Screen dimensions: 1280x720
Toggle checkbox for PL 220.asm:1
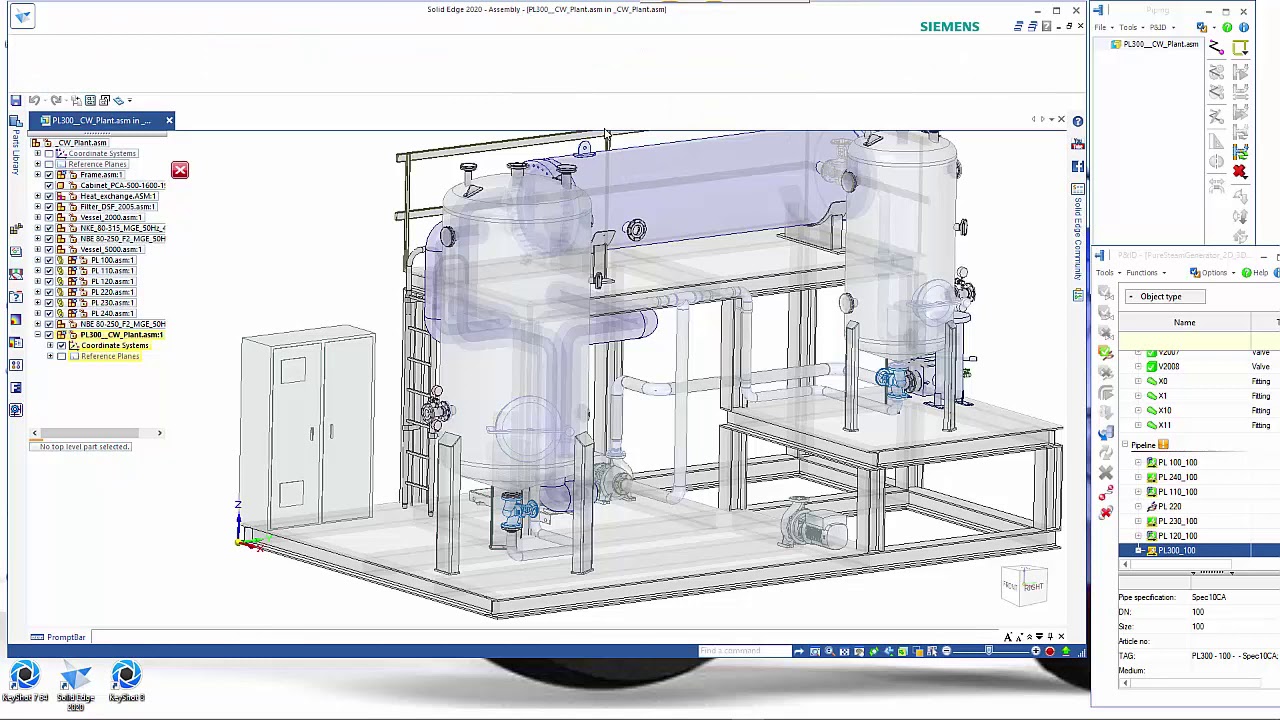pyautogui.click(x=49, y=292)
